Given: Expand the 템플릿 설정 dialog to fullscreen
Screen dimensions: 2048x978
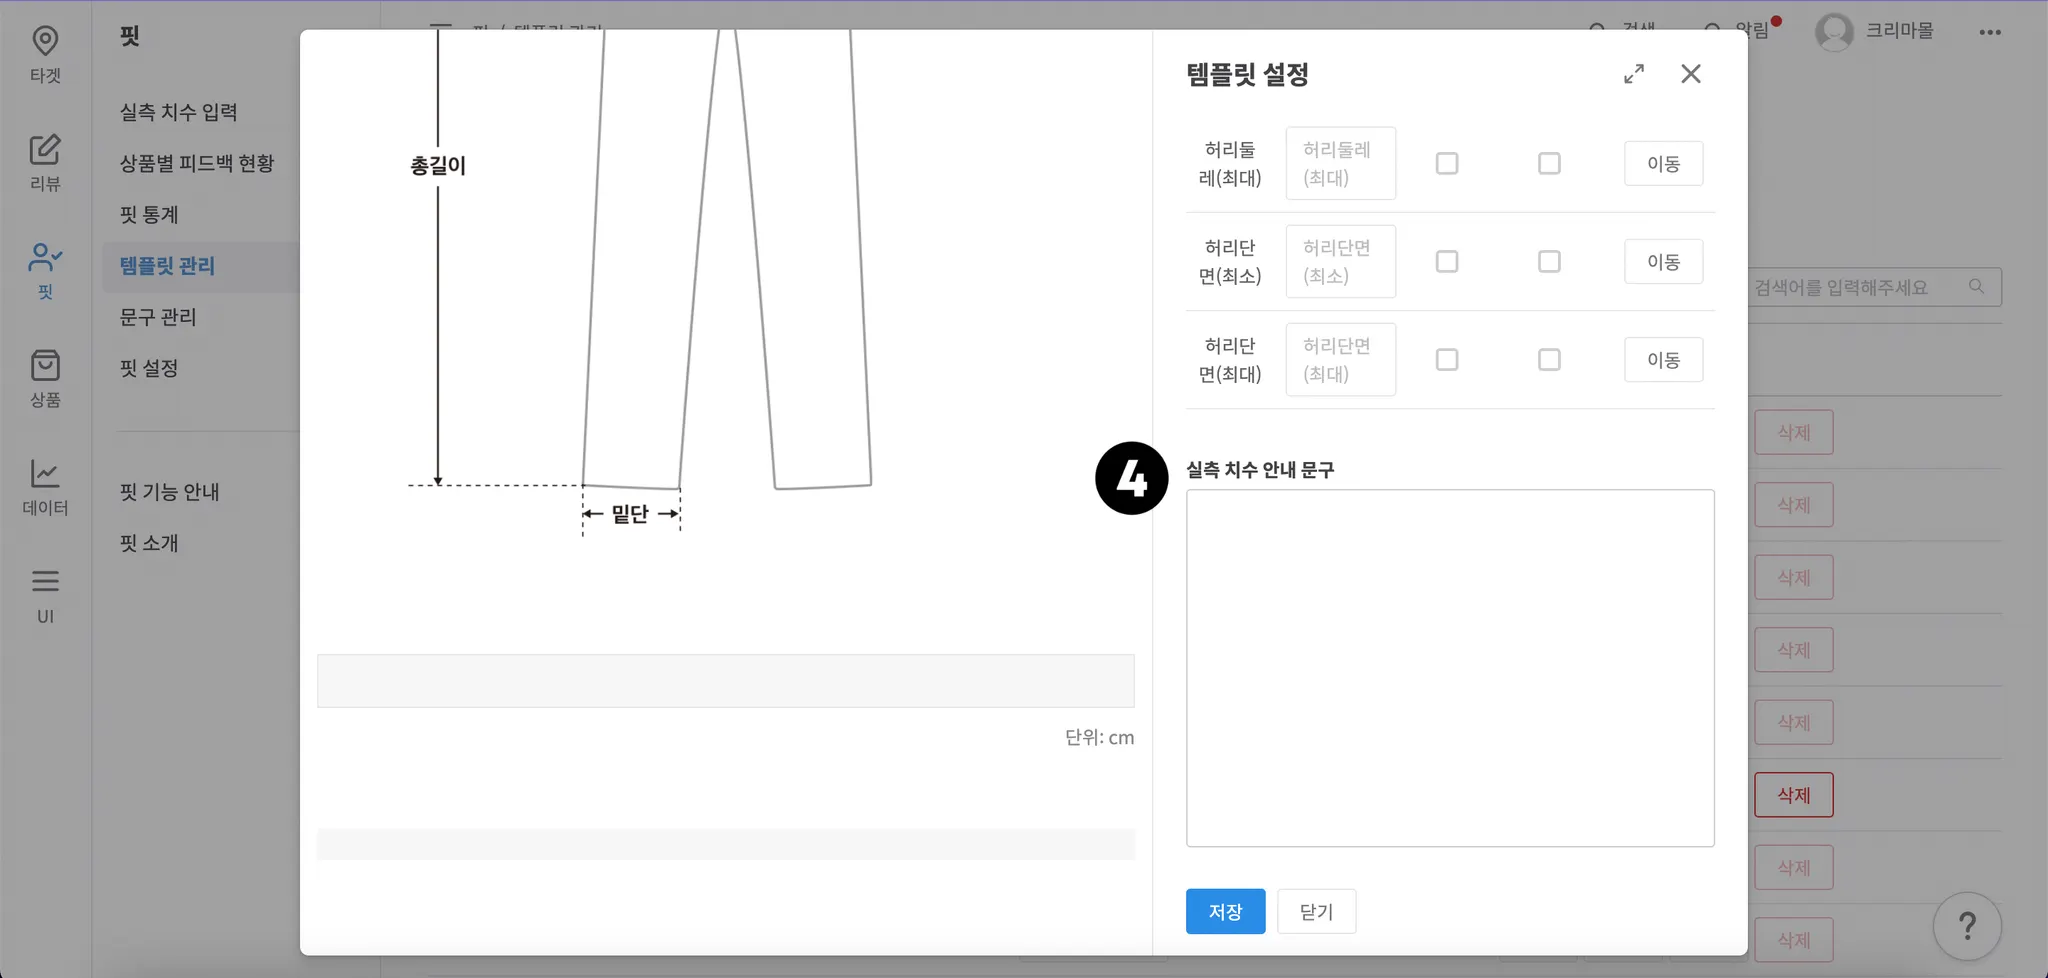Looking at the screenshot, I should 1634,74.
